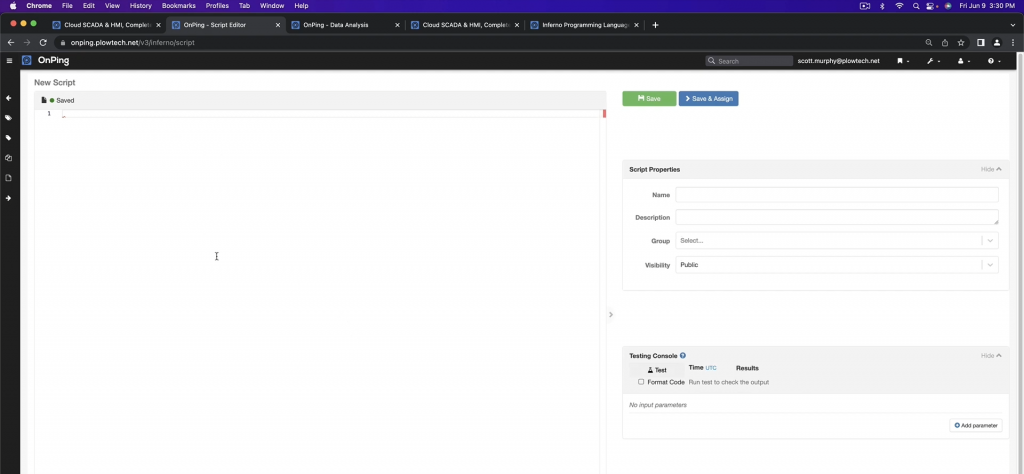The image size is (1024, 474).
Task: Open the wrench tools menu
Action: 933,61
